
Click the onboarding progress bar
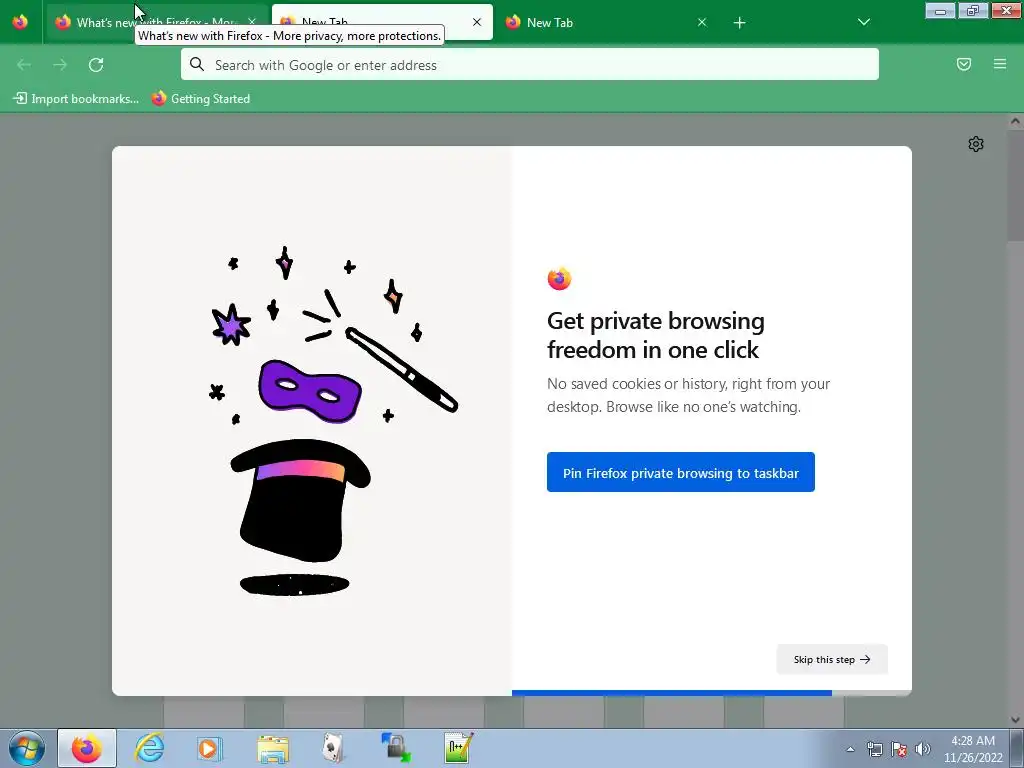pos(712,693)
